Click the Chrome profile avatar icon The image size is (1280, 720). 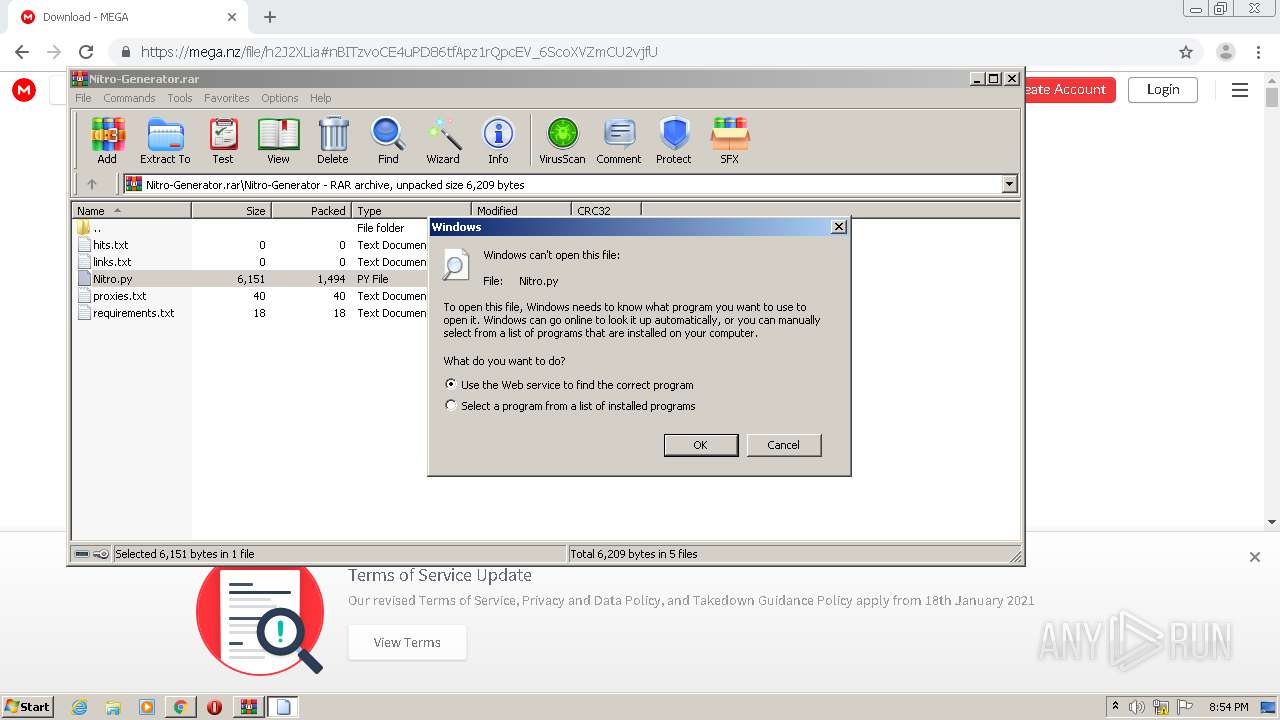(1226, 52)
